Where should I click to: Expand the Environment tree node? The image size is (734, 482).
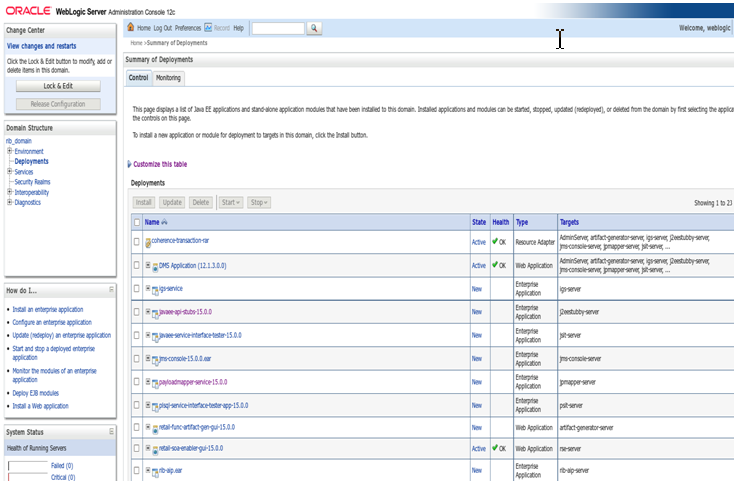coord(9,151)
